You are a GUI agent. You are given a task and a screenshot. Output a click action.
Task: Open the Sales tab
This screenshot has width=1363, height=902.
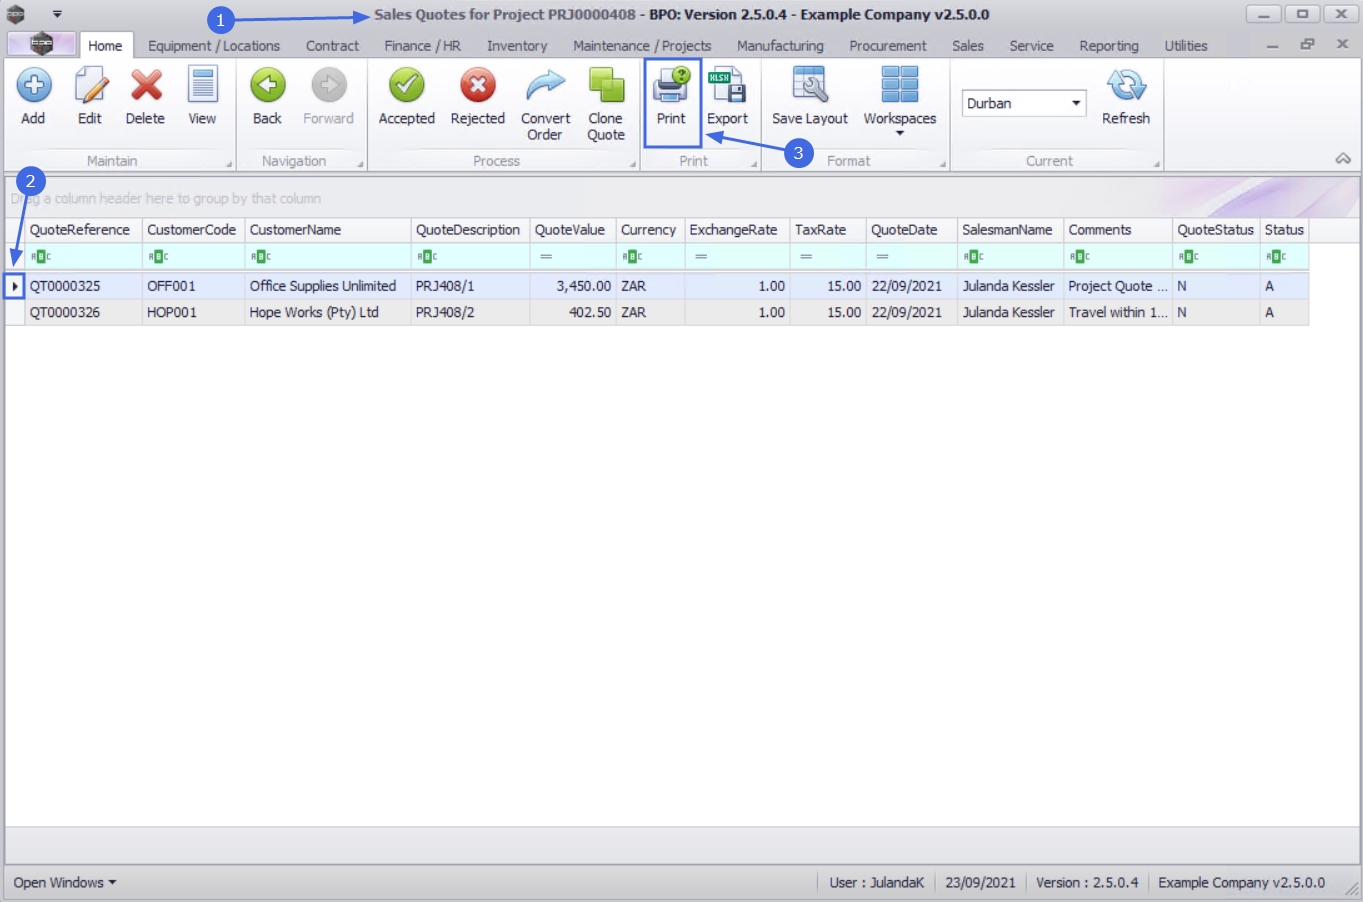[968, 46]
